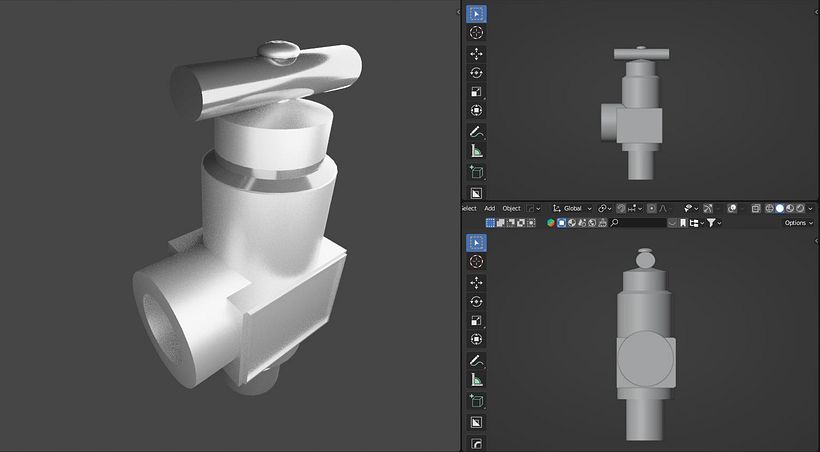This screenshot has height=452, width=820.
Task: Toggle the snapping magnet in the header
Action: point(621,208)
